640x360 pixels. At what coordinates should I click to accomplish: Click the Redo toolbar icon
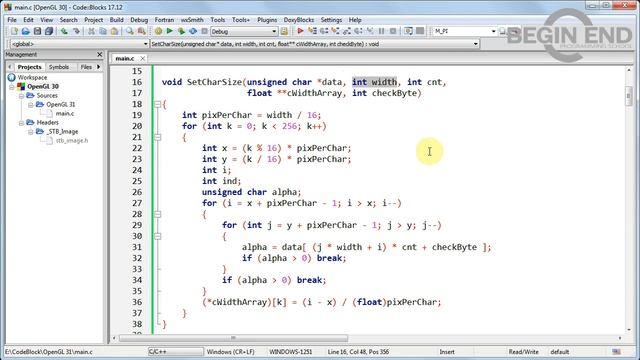(x=76, y=31)
